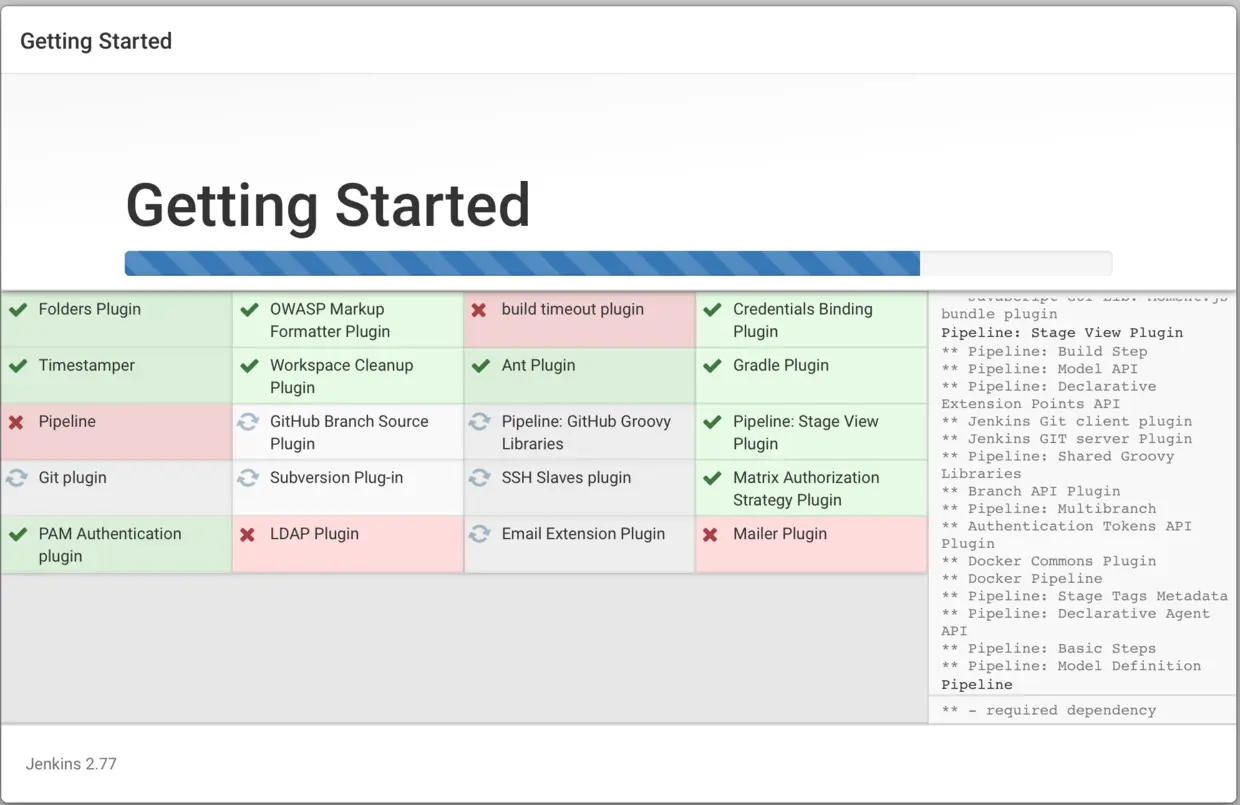1240x805 pixels.
Task: Click checkmark beside Matrix Authorization Strategy Plugin
Action: click(x=711, y=479)
